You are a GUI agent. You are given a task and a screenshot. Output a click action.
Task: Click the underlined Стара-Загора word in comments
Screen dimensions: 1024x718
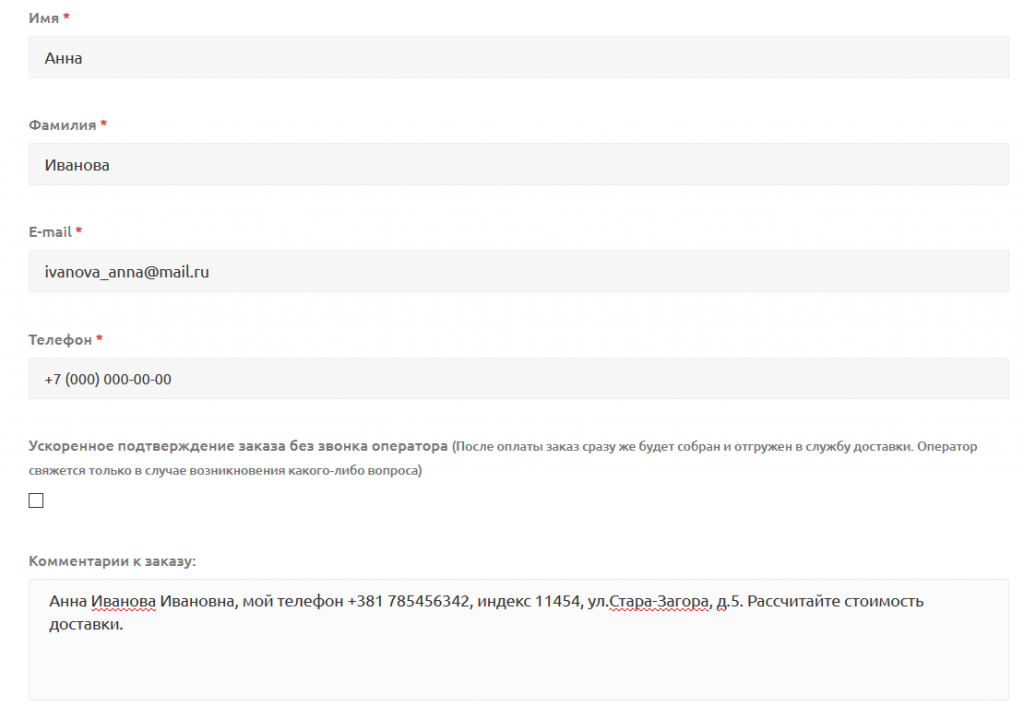tap(659, 601)
